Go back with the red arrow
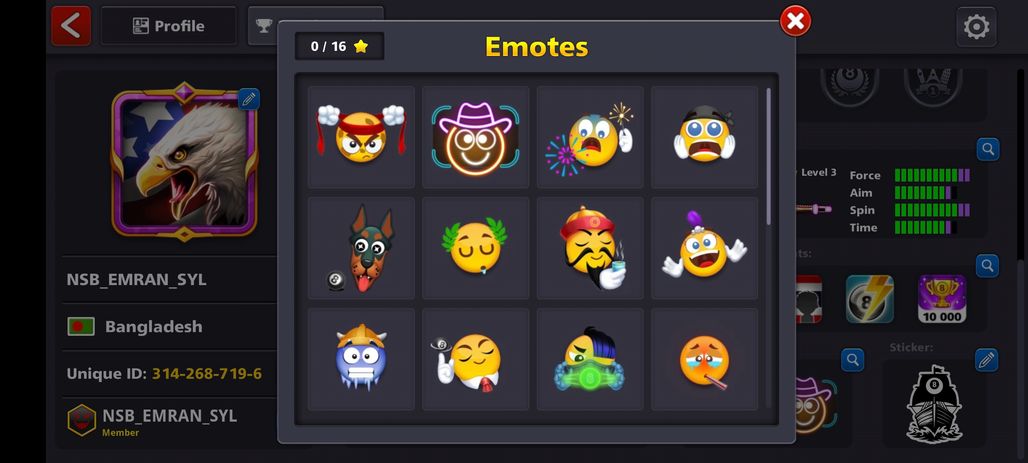 click(71, 26)
